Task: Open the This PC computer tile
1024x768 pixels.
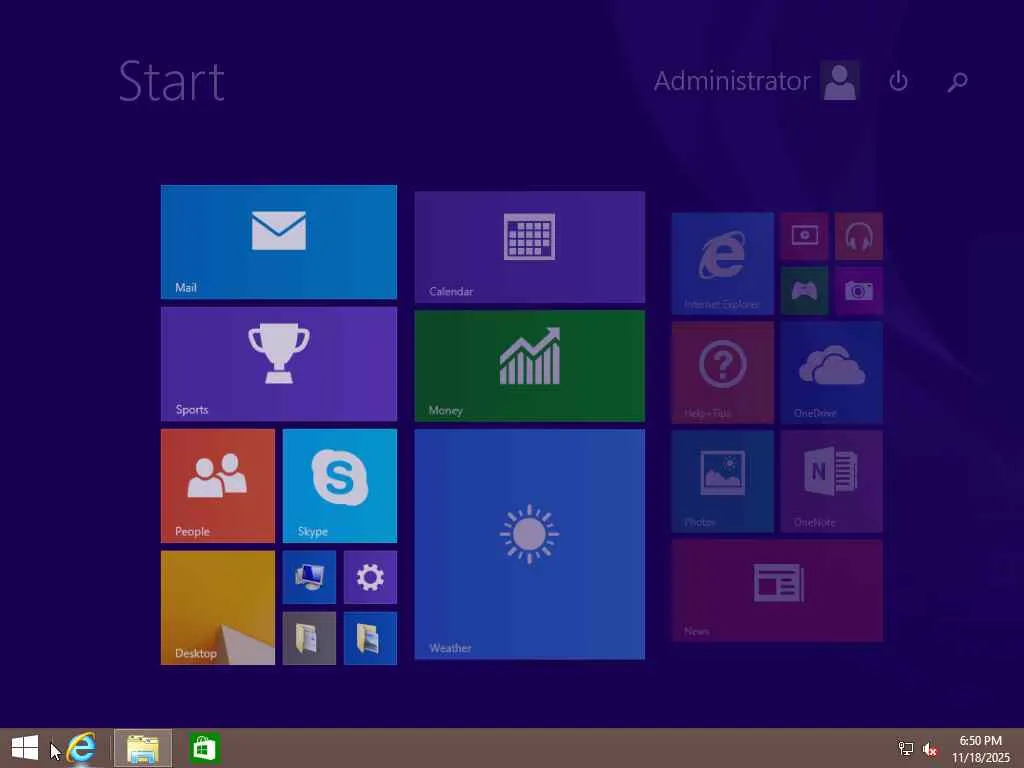Action: point(310,577)
